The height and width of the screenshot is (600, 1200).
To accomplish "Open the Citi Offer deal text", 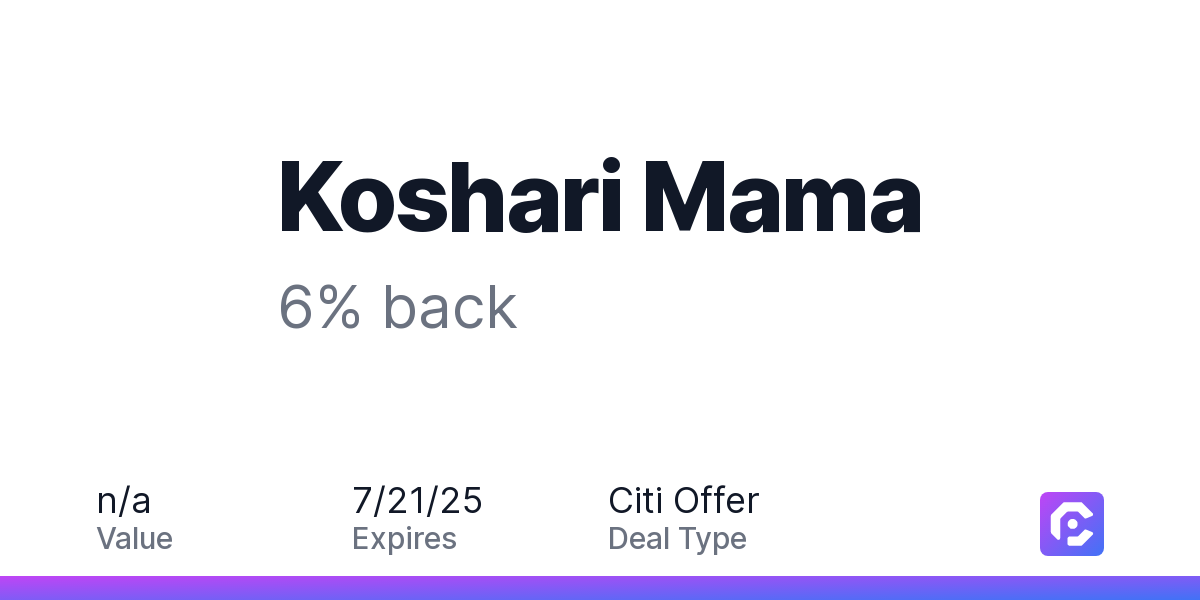I will coord(684,500).
